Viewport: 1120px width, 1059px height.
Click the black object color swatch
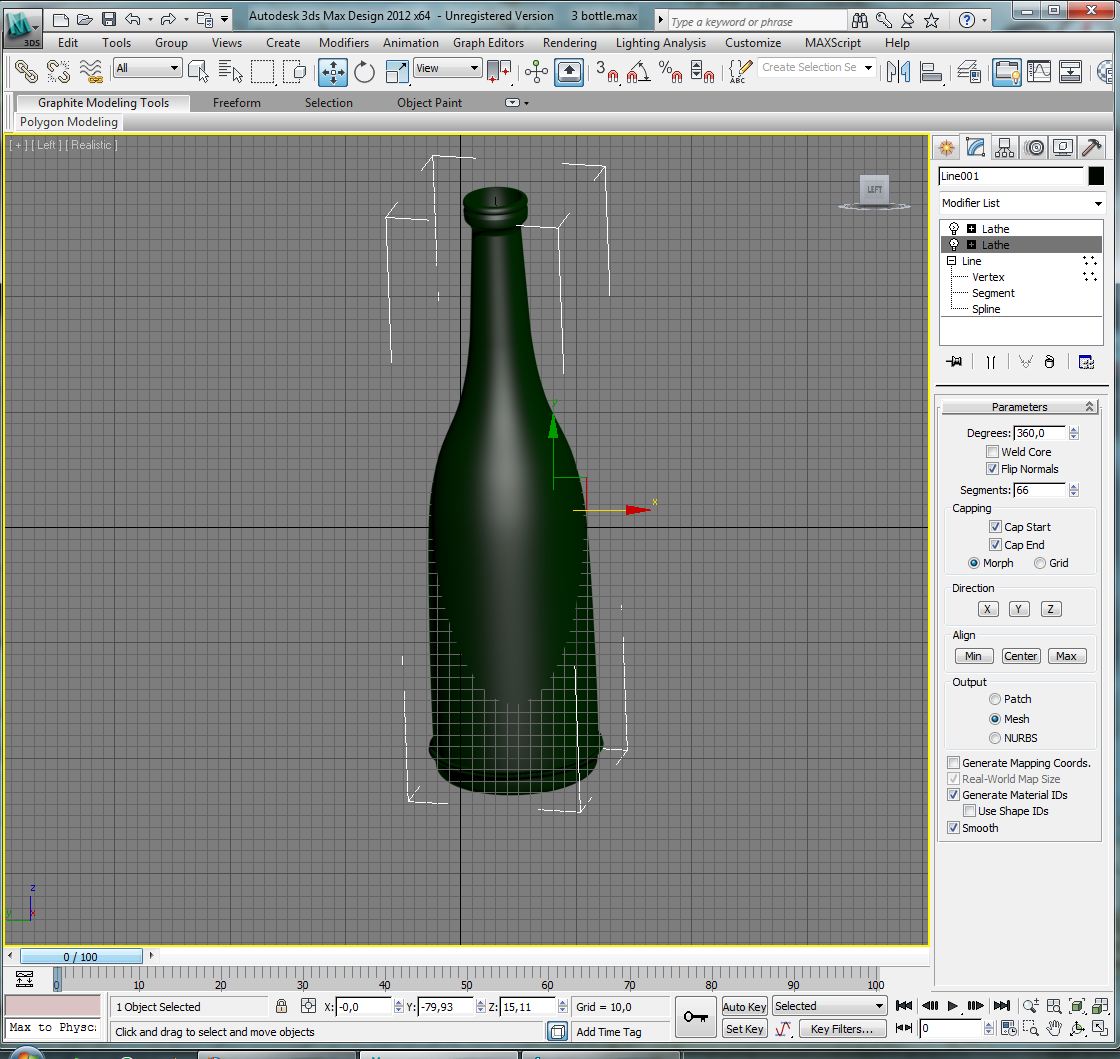click(x=1096, y=176)
